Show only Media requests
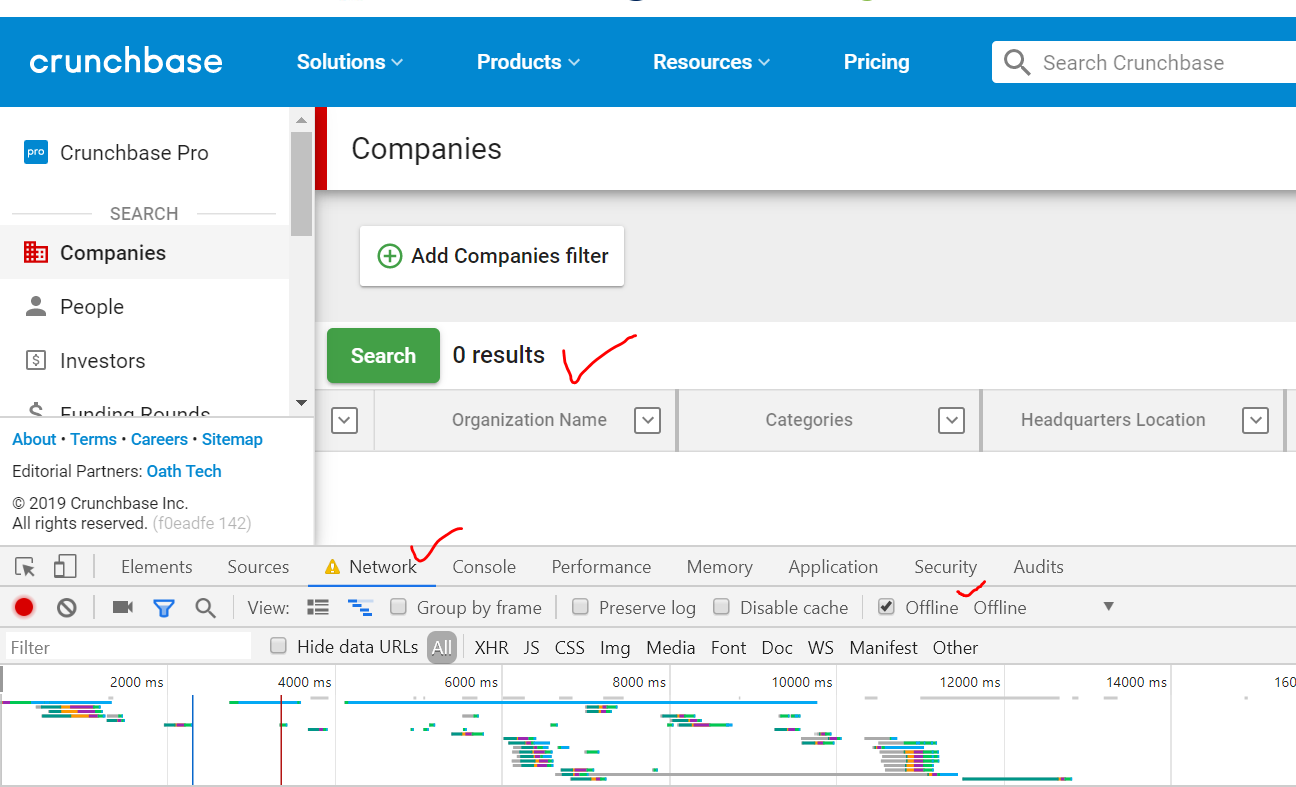The width and height of the screenshot is (1296, 787). [670, 647]
